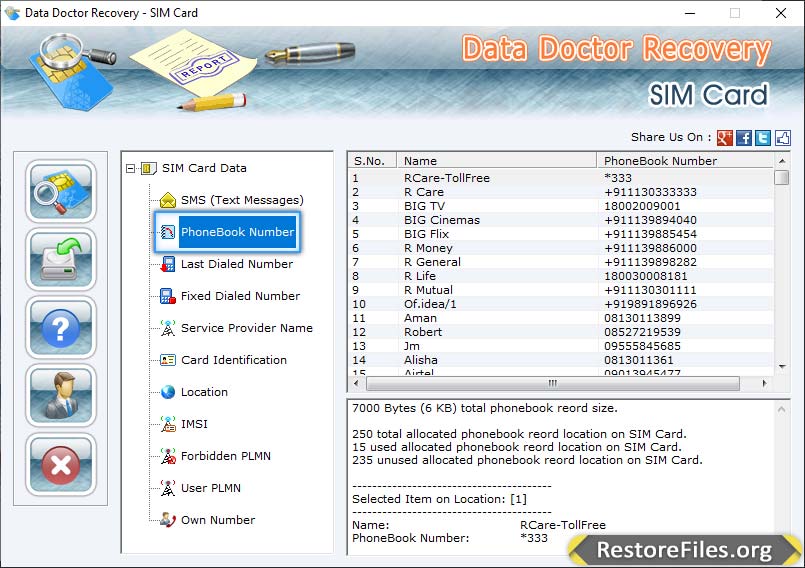
Task: Click the red X Exit button
Action: point(61,464)
